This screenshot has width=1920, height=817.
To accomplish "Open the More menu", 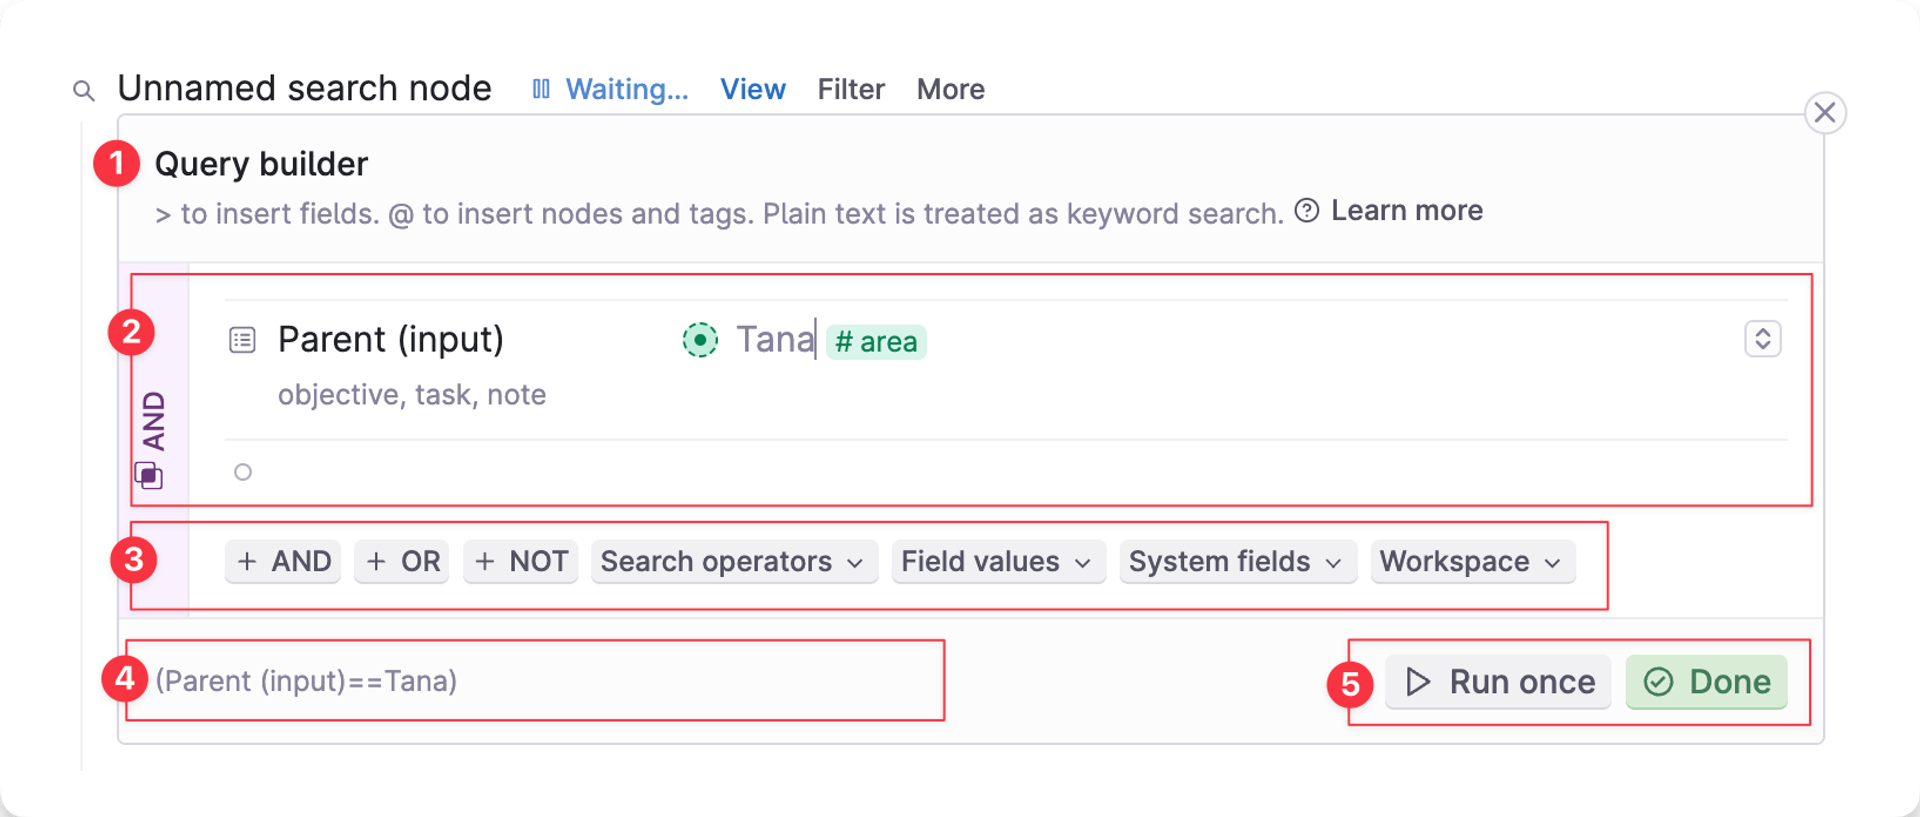I will pos(949,89).
